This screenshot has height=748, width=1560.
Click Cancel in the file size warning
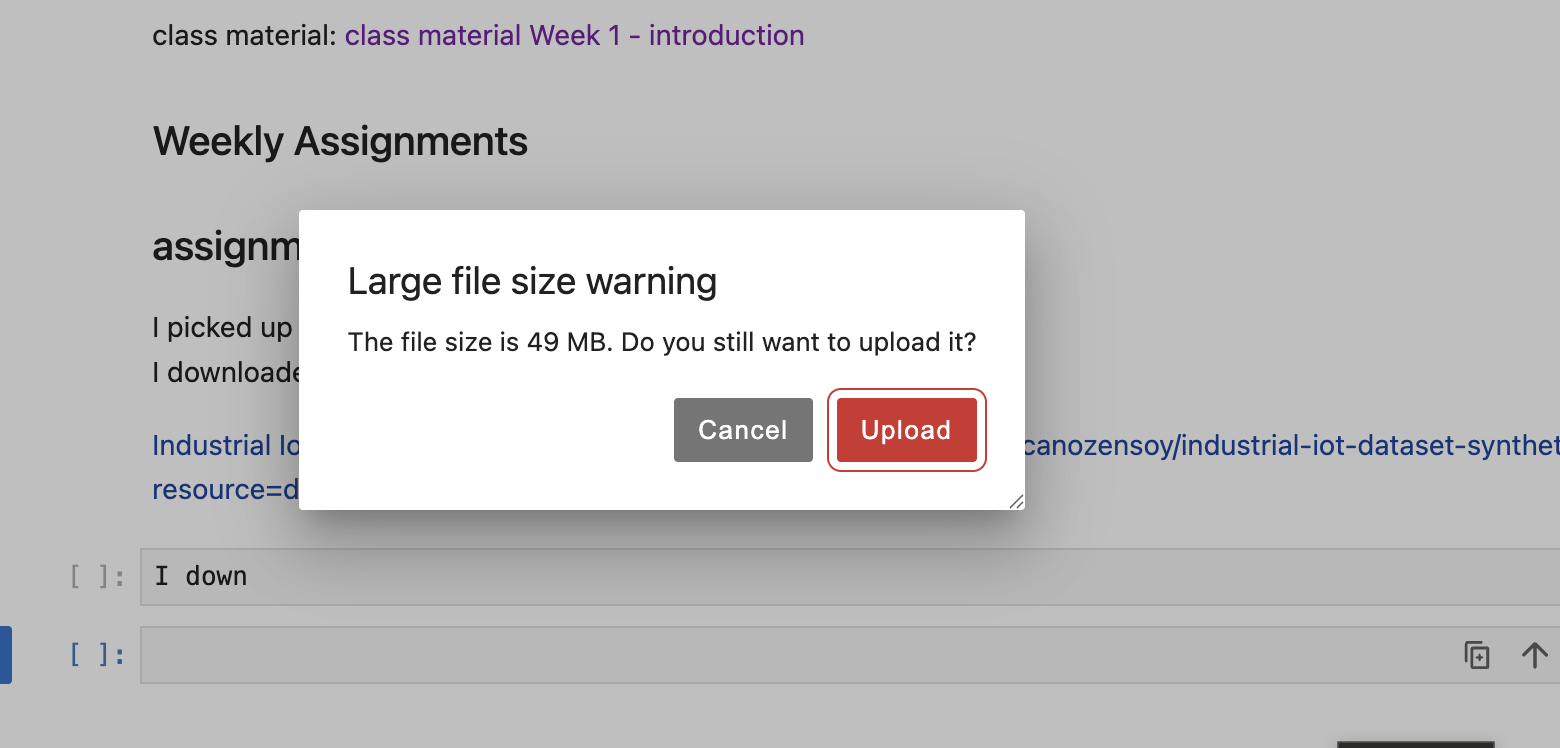pyautogui.click(x=742, y=430)
